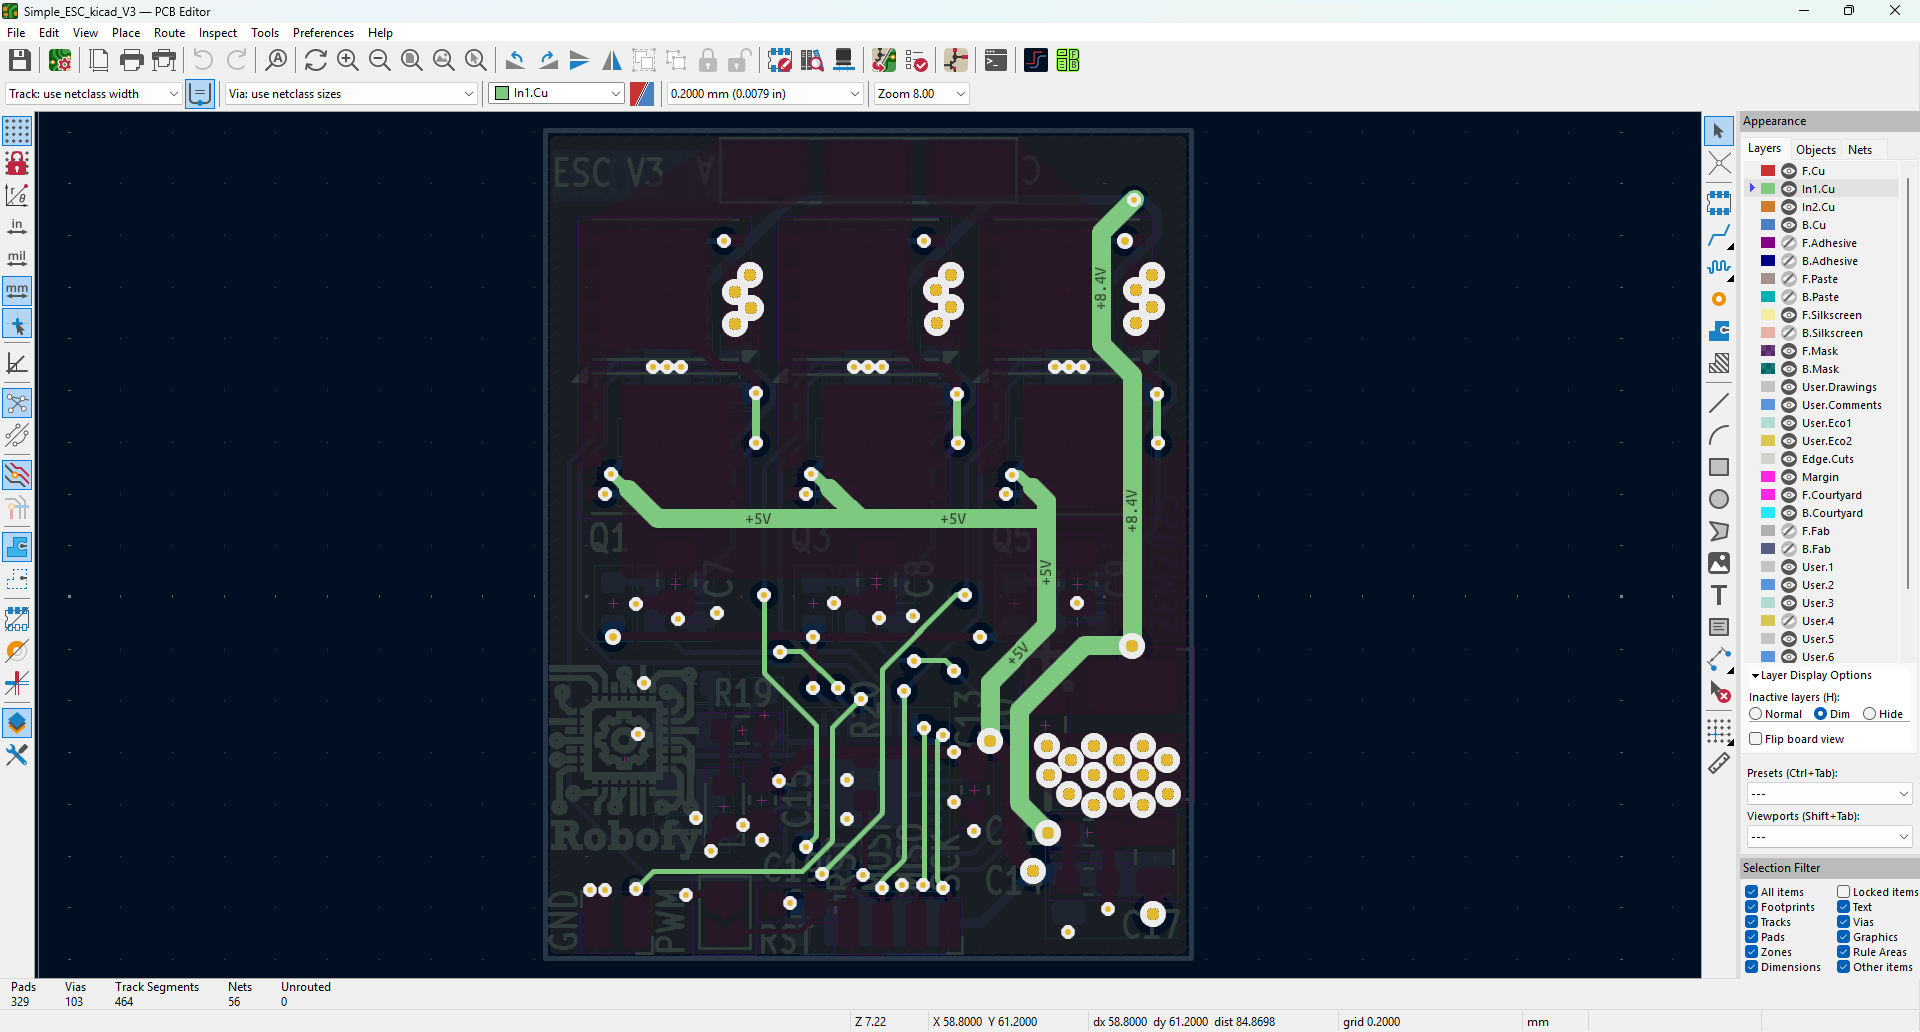Image resolution: width=1920 pixels, height=1032 pixels.
Task: Open the Print icon
Action: (131, 61)
